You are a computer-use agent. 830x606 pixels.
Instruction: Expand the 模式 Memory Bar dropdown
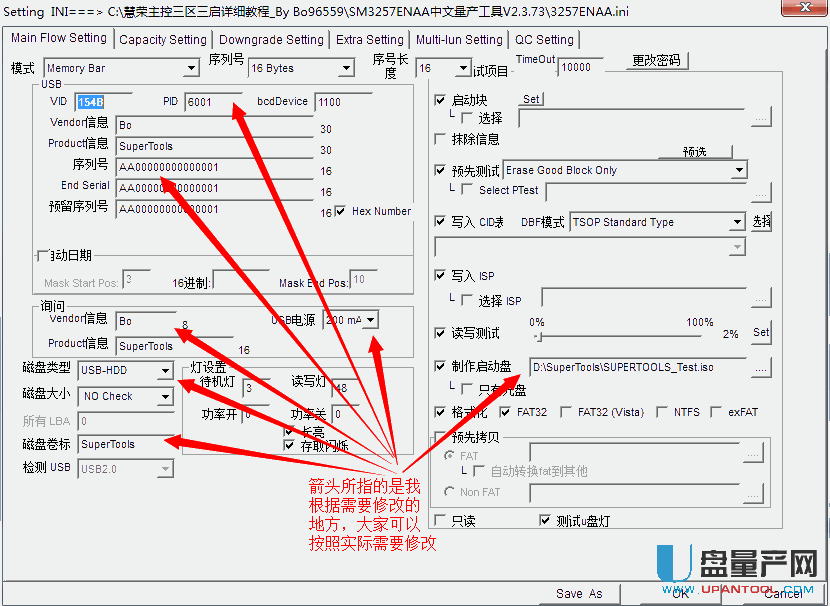click(191, 69)
